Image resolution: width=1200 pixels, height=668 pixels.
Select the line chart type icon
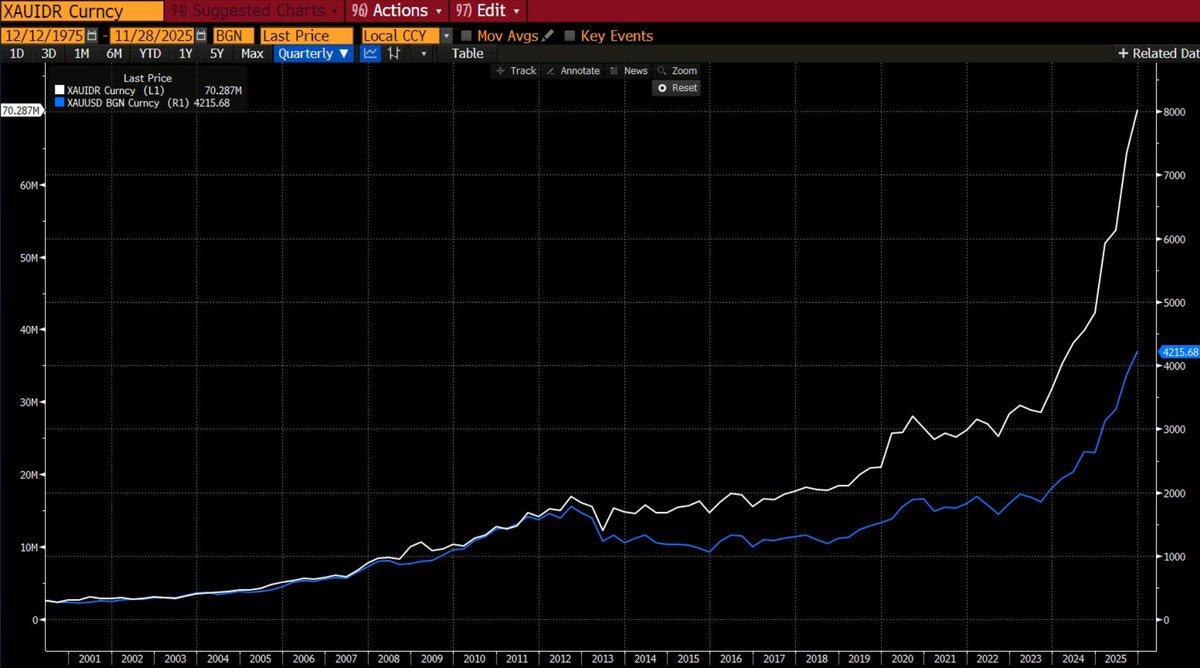coord(369,53)
